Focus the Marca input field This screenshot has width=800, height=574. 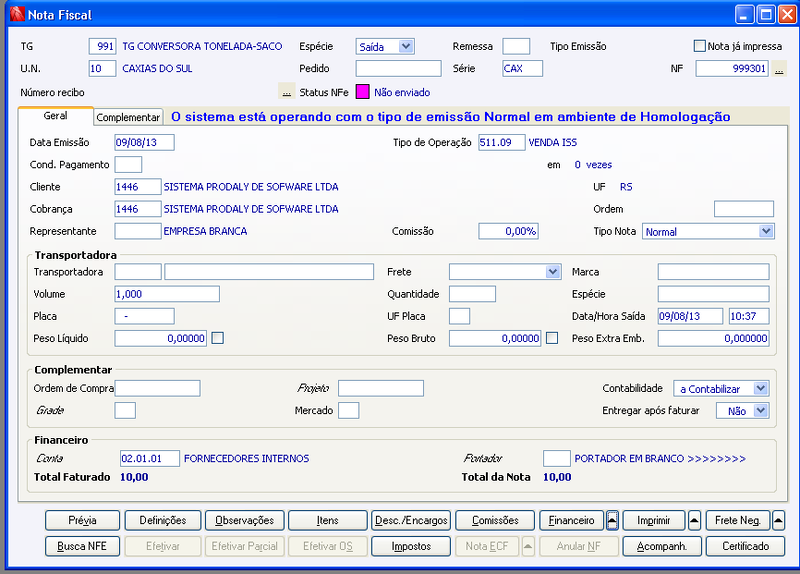click(x=713, y=272)
